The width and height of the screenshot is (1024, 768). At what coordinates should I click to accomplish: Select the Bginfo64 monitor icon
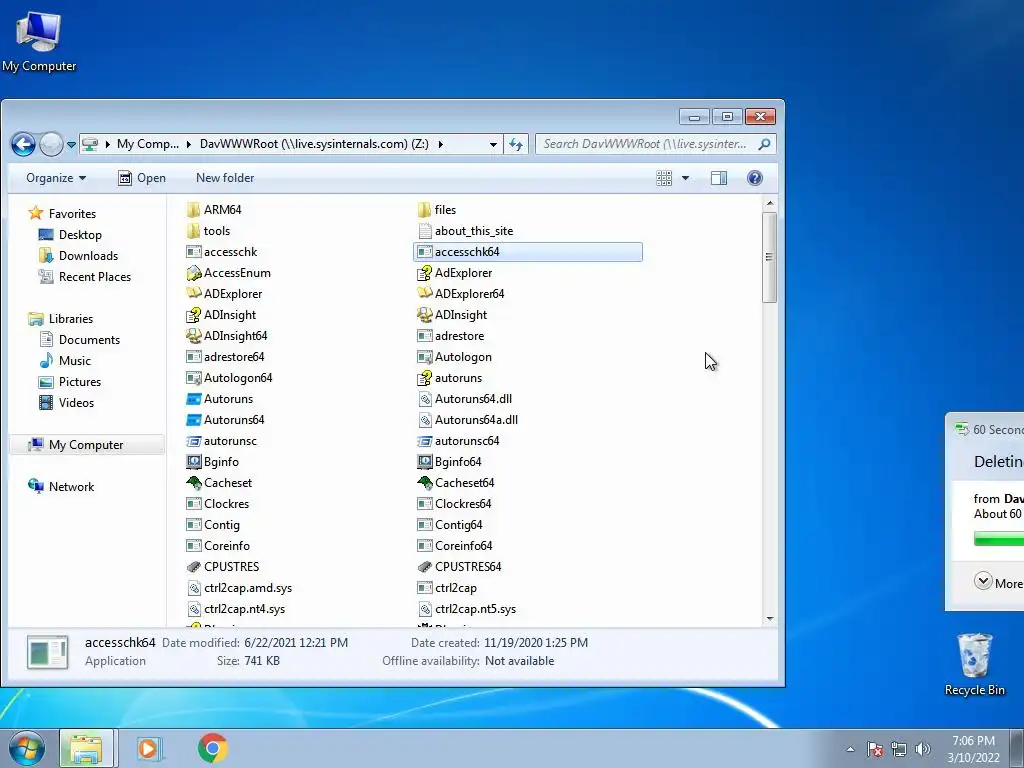pos(424,462)
